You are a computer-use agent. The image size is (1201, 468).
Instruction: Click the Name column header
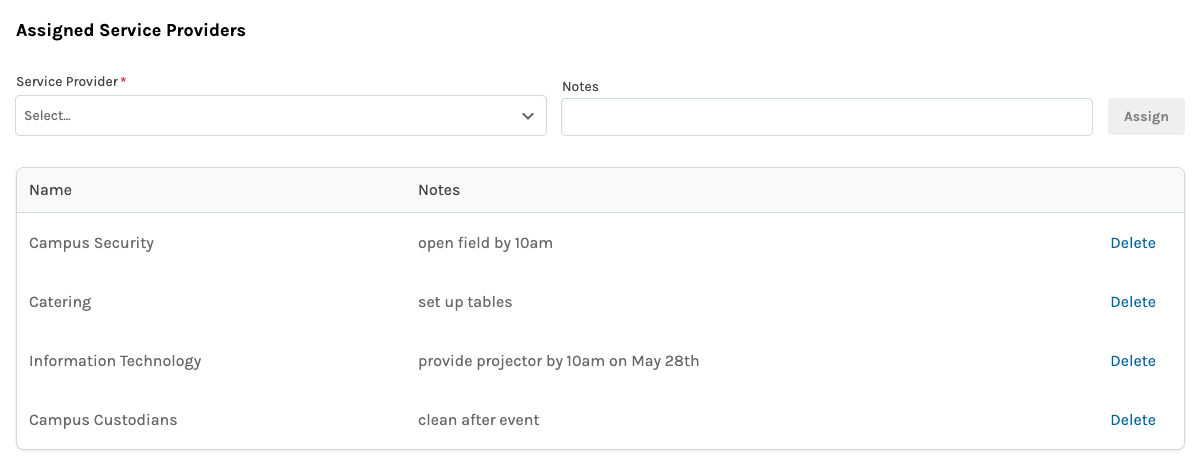coord(50,190)
